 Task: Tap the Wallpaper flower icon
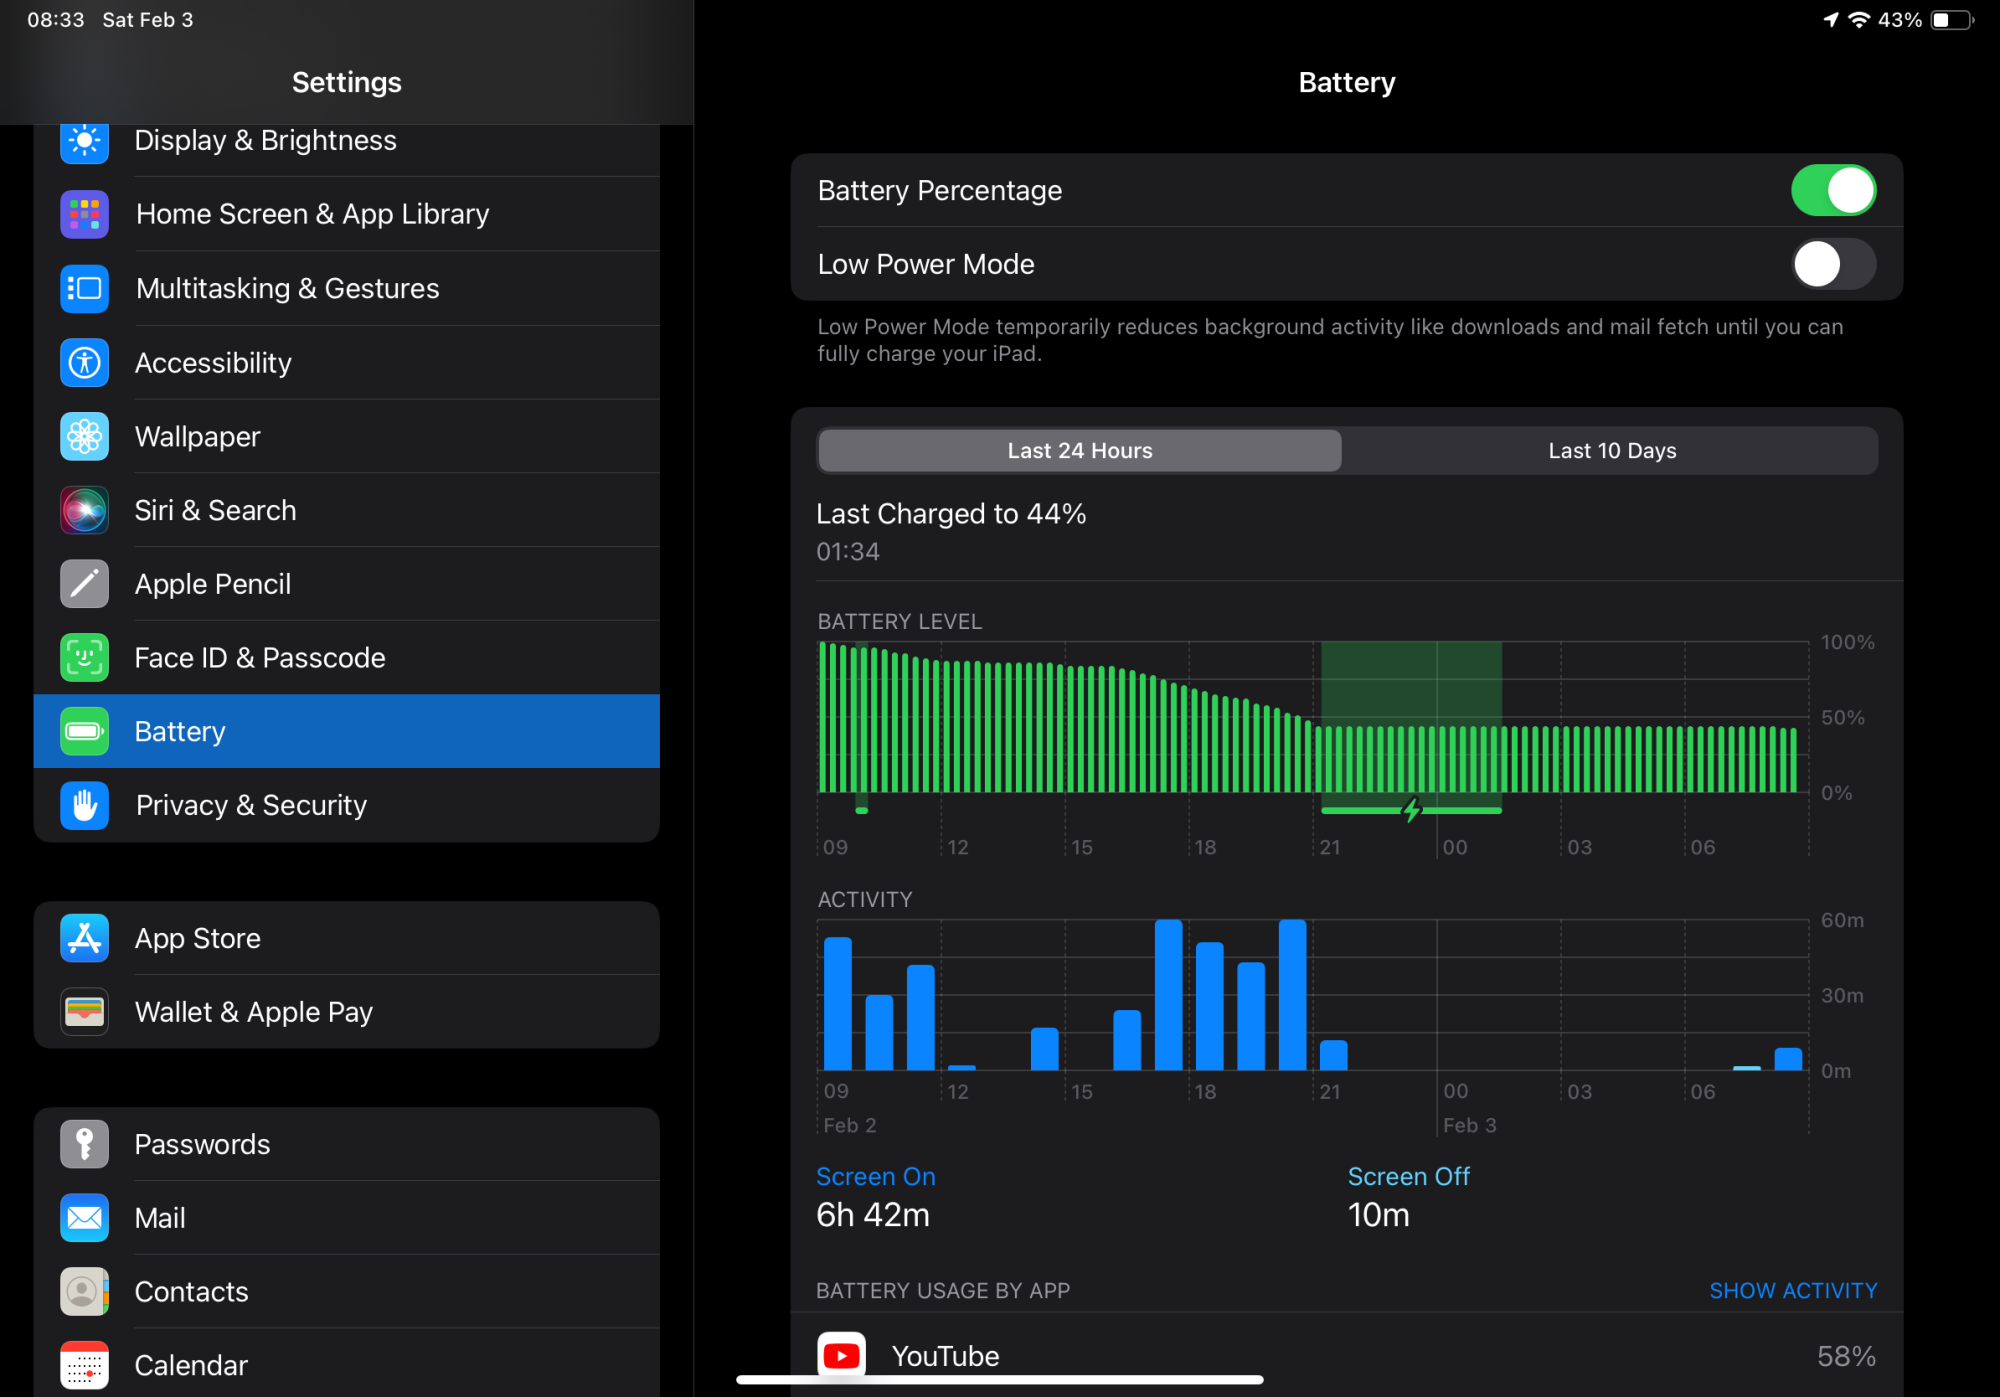pyautogui.click(x=84, y=437)
